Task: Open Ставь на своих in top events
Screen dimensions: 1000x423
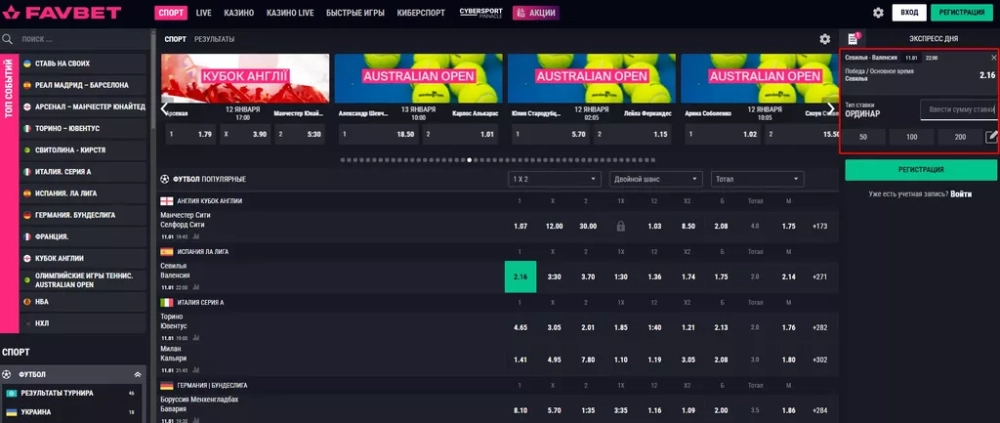Action: pyautogui.click(x=84, y=64)
